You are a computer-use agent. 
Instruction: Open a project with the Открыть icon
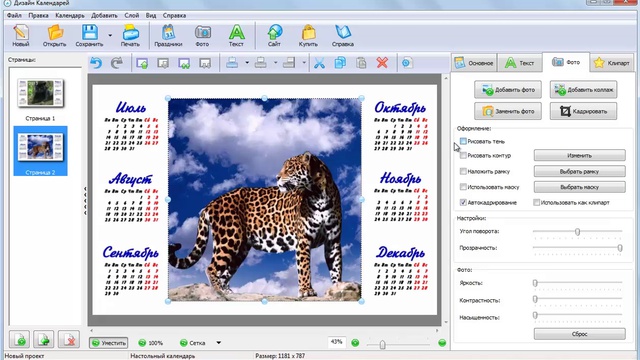55,35
